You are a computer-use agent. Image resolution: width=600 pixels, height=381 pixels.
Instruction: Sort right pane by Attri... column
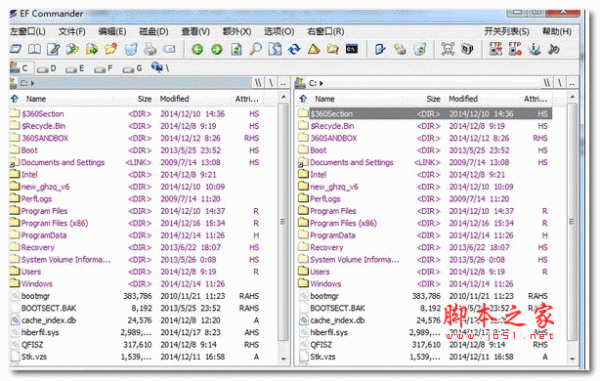click(536, 99)
